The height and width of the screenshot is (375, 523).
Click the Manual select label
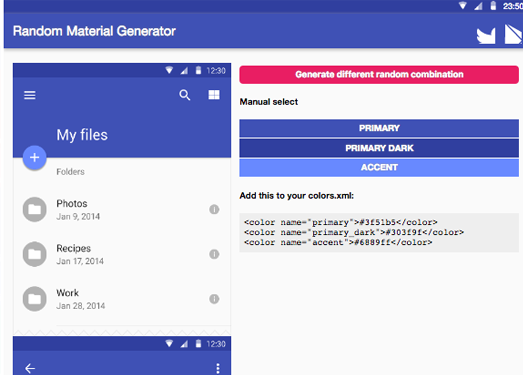(x=269, y=102)
